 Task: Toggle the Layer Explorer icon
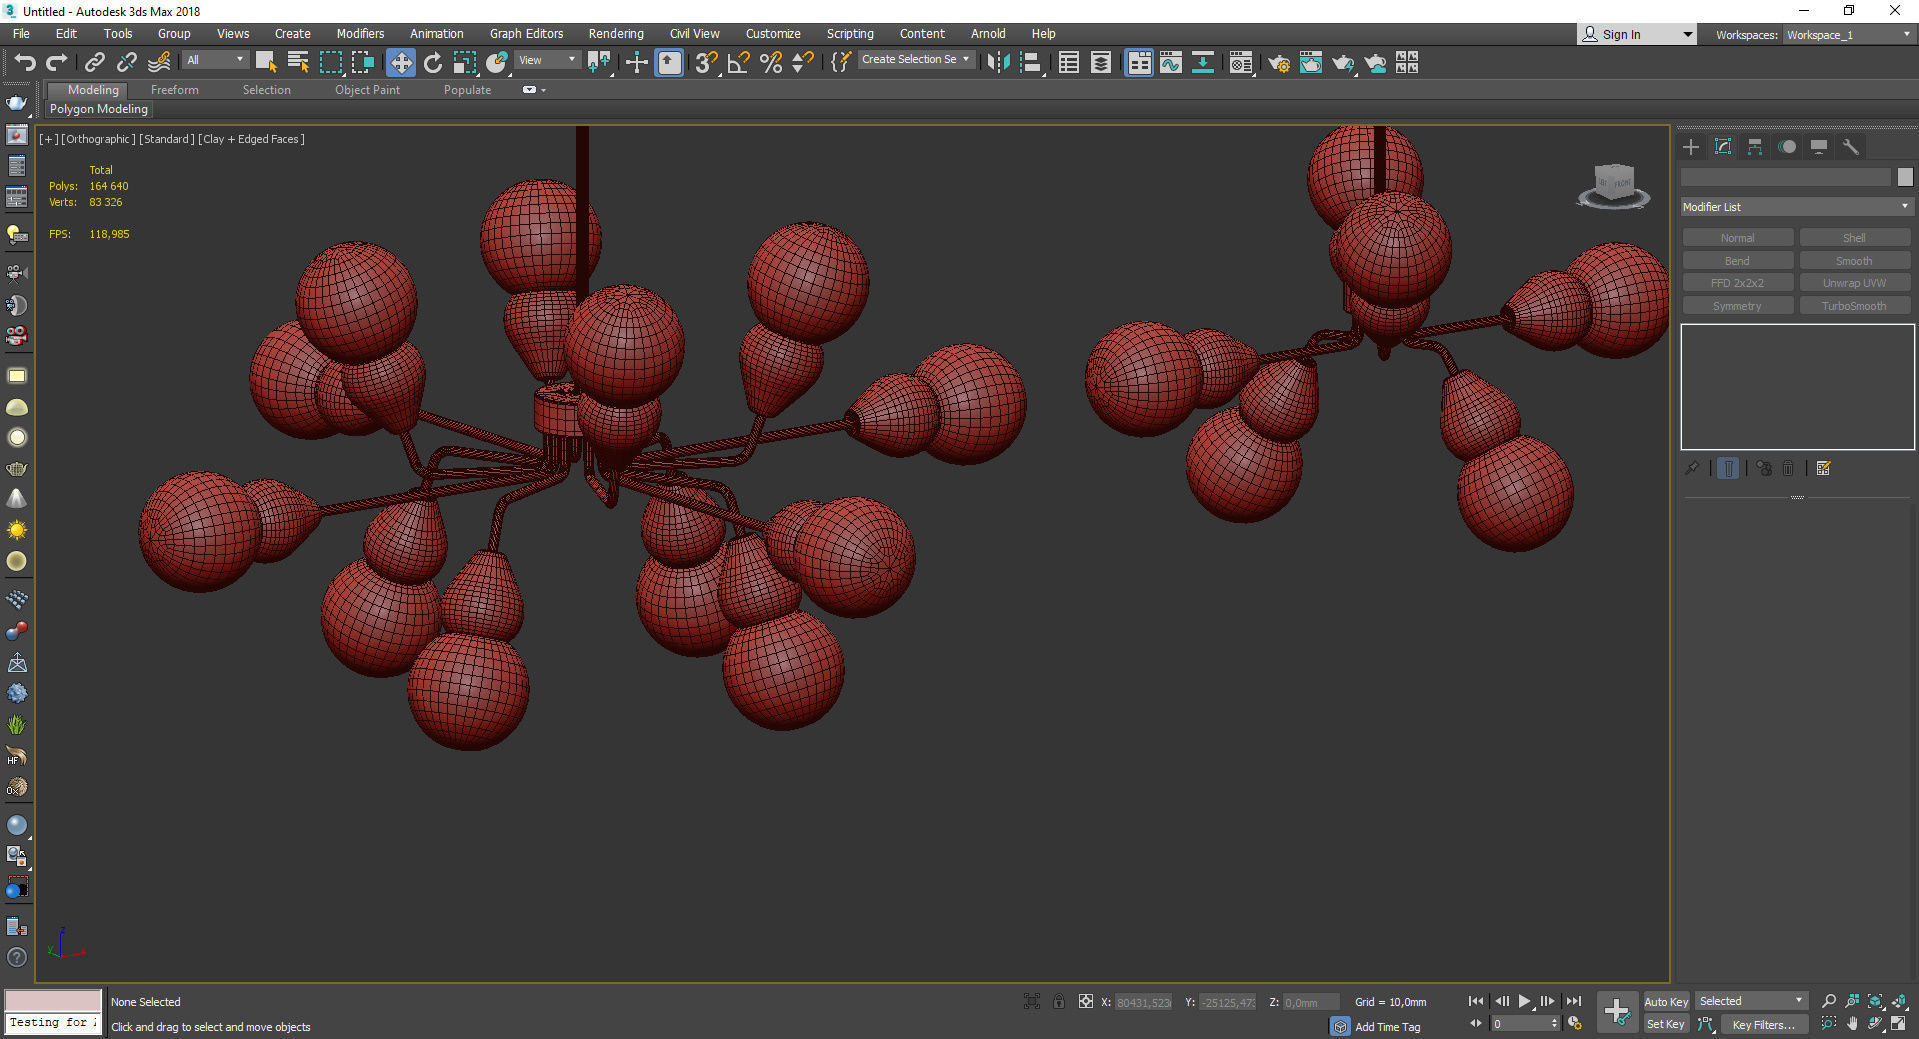click(1101, 63)
